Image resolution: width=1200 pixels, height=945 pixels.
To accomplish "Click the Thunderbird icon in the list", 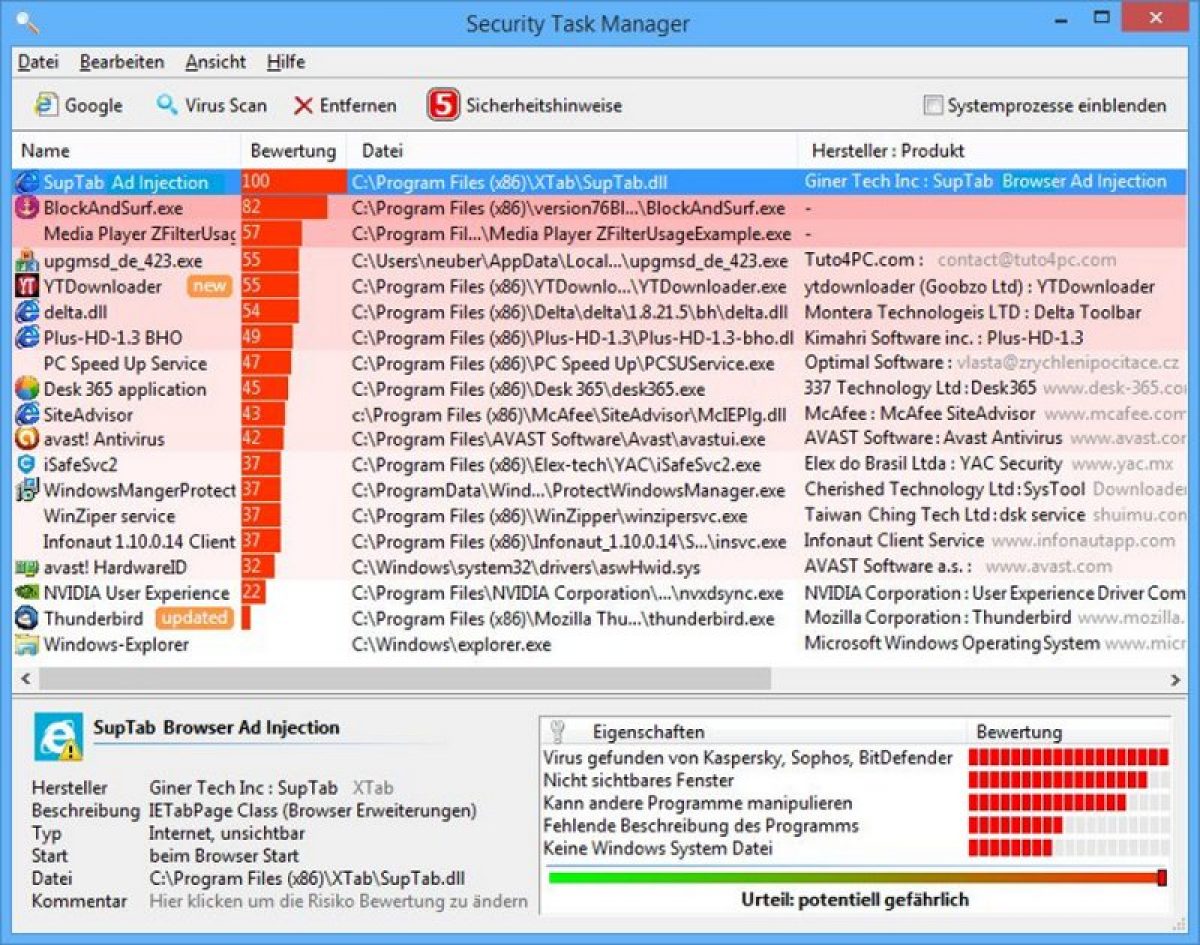I will click(x=24, y=618).
